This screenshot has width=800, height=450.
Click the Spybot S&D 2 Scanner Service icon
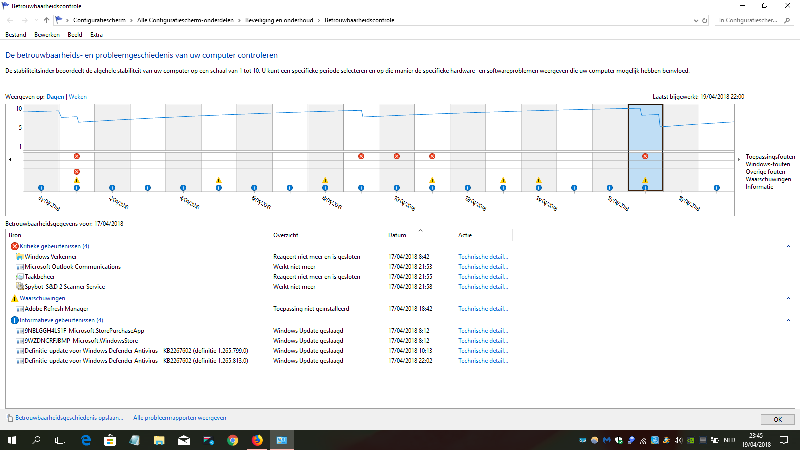point(19,287)
